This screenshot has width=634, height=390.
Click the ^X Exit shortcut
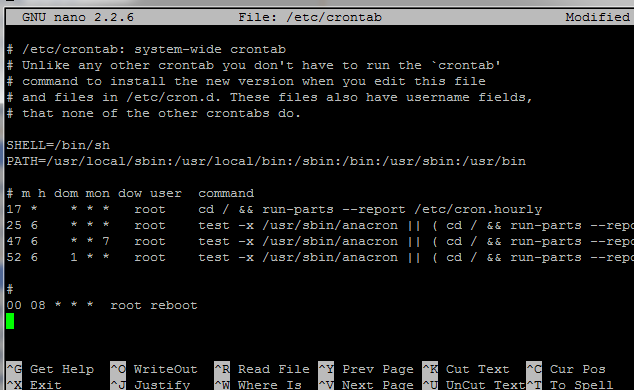click(34, 384)
